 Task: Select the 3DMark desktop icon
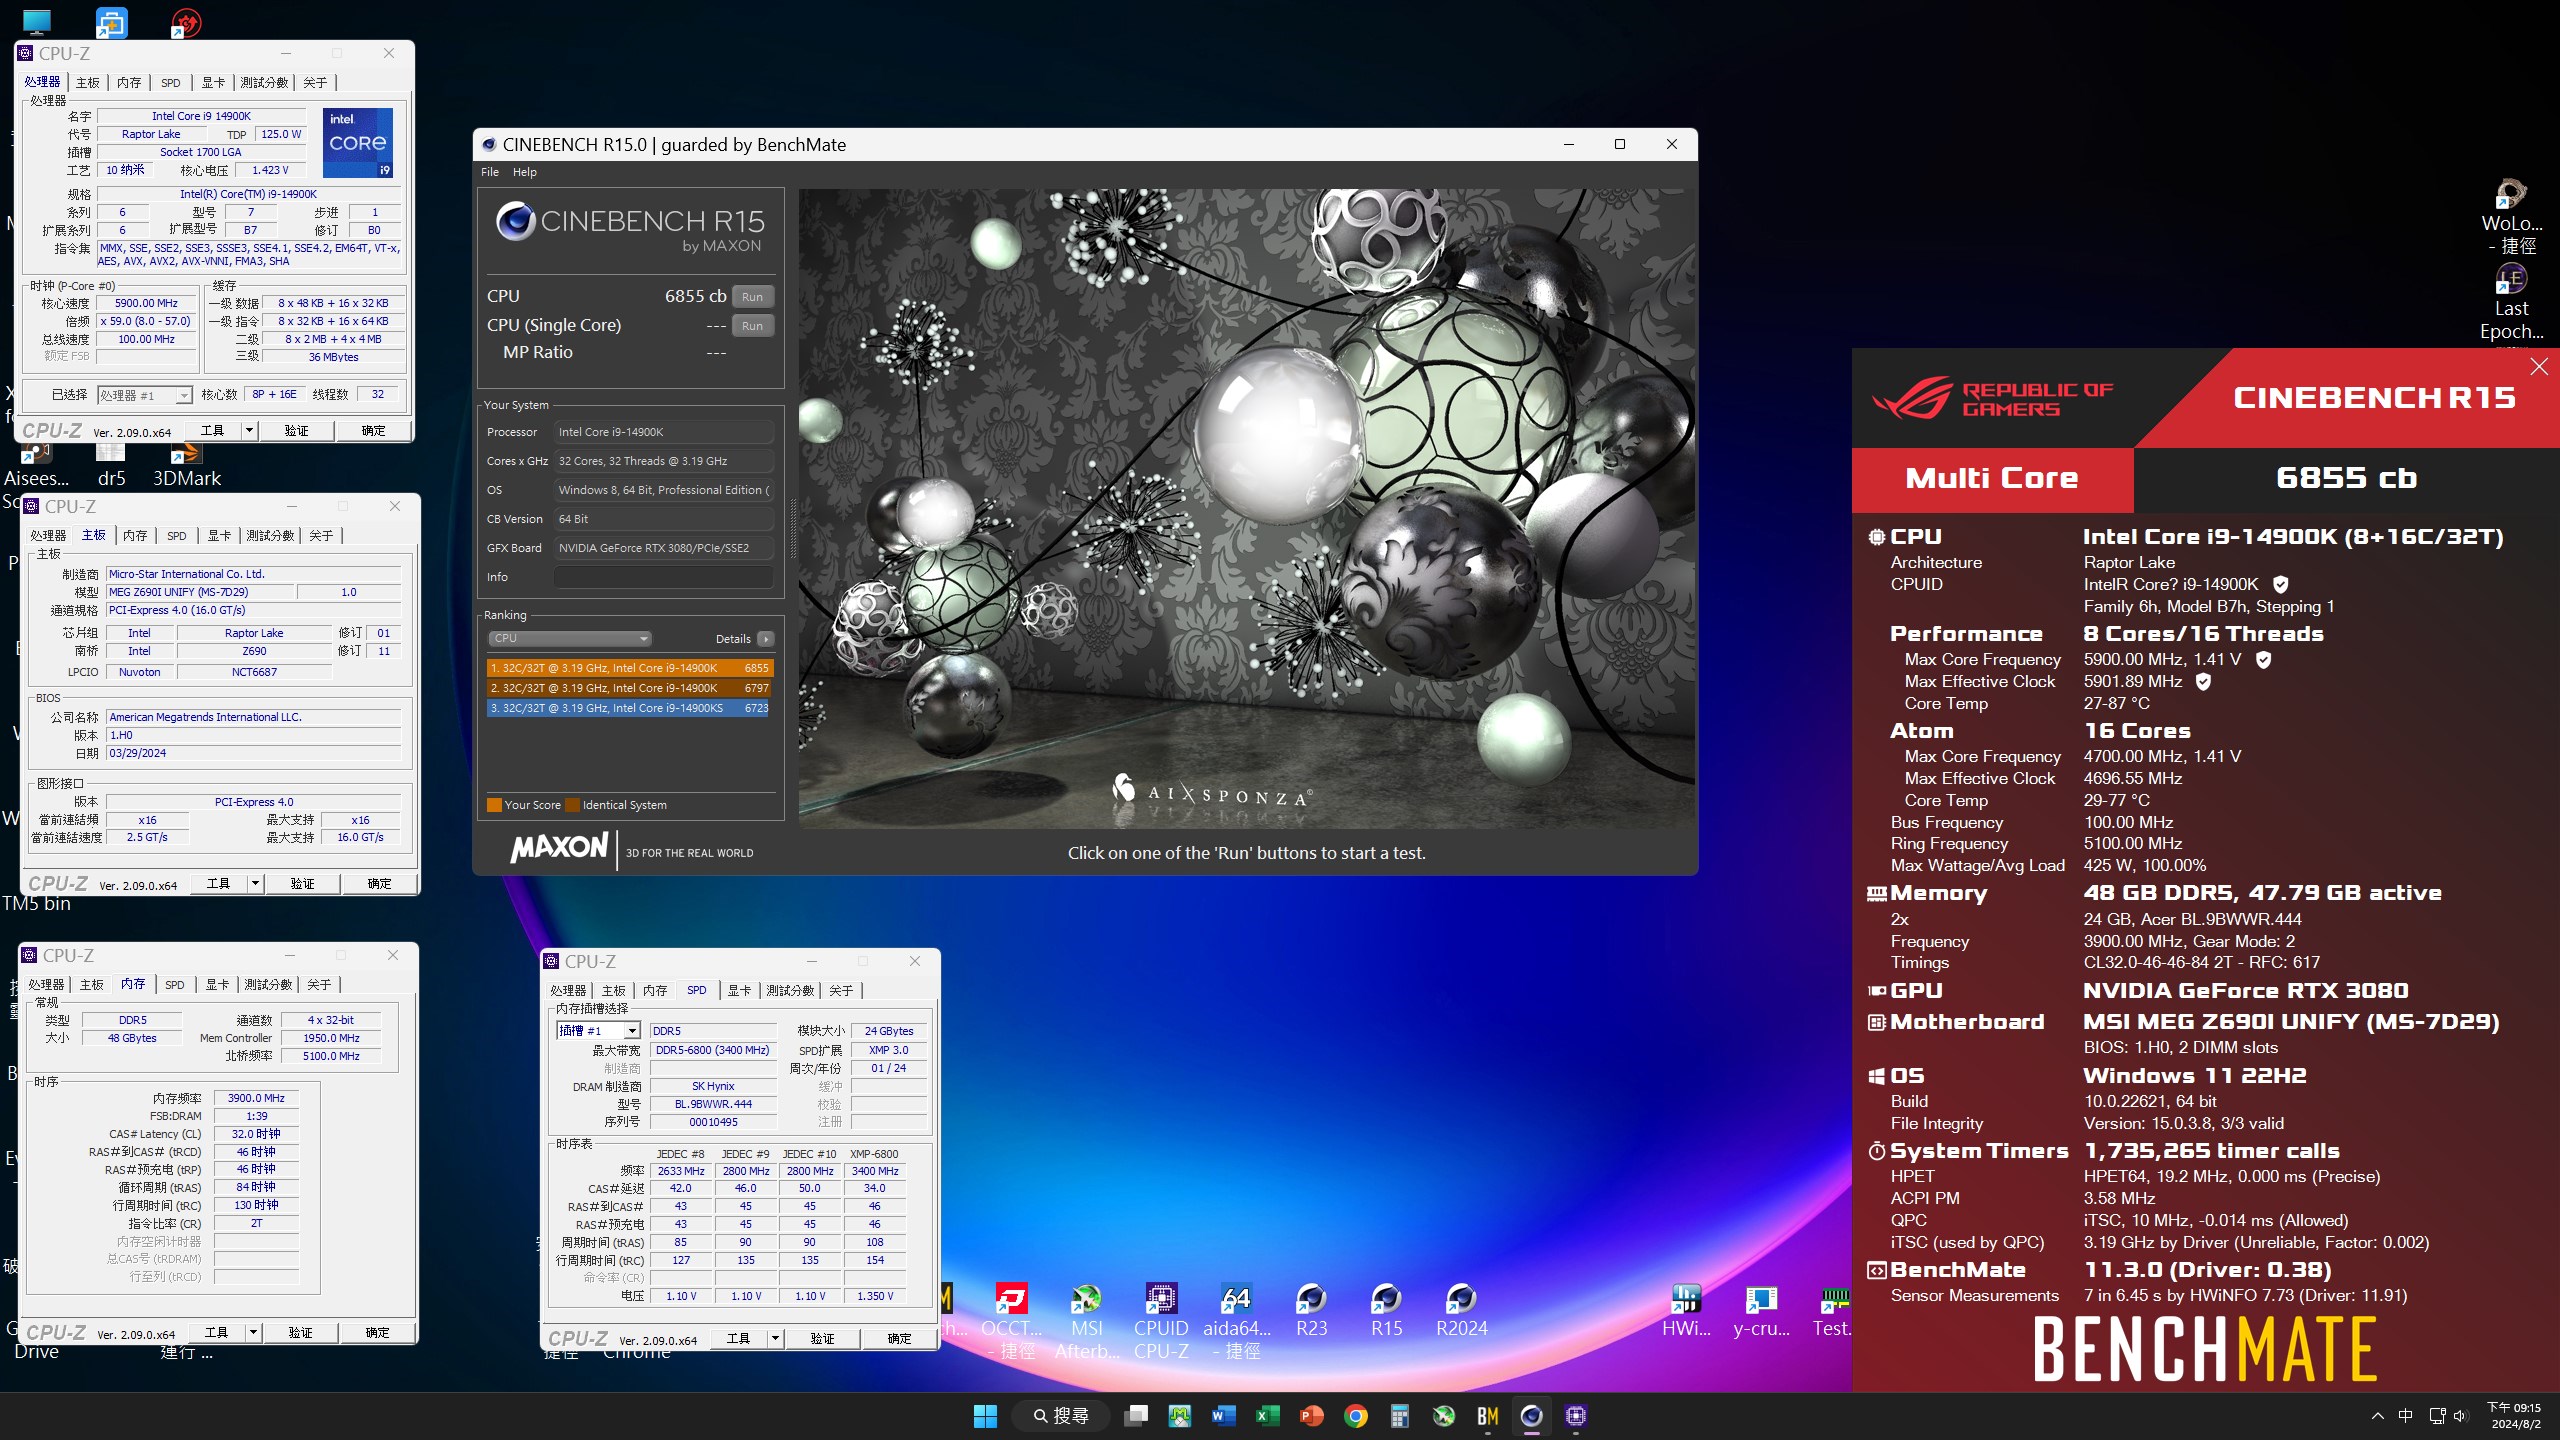pyautogui.click(x=187, y=466)
